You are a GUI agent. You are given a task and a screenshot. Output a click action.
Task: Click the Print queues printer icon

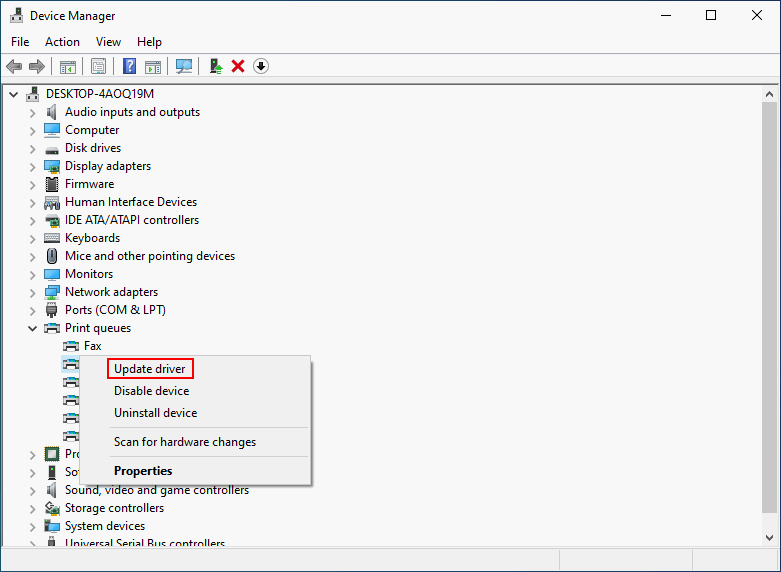[x=52, y=328]
